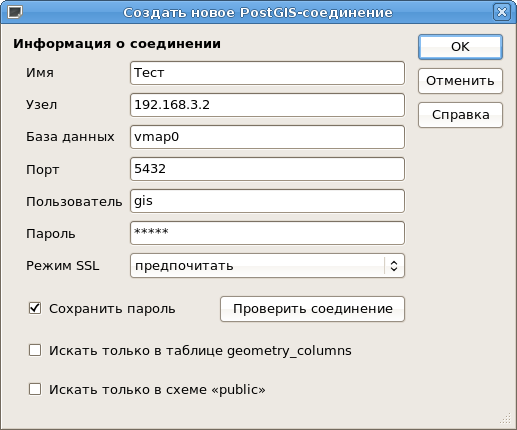Viewport: 517px width, 430px height.
Task: Click the Узел label
Action: point(42,105)
